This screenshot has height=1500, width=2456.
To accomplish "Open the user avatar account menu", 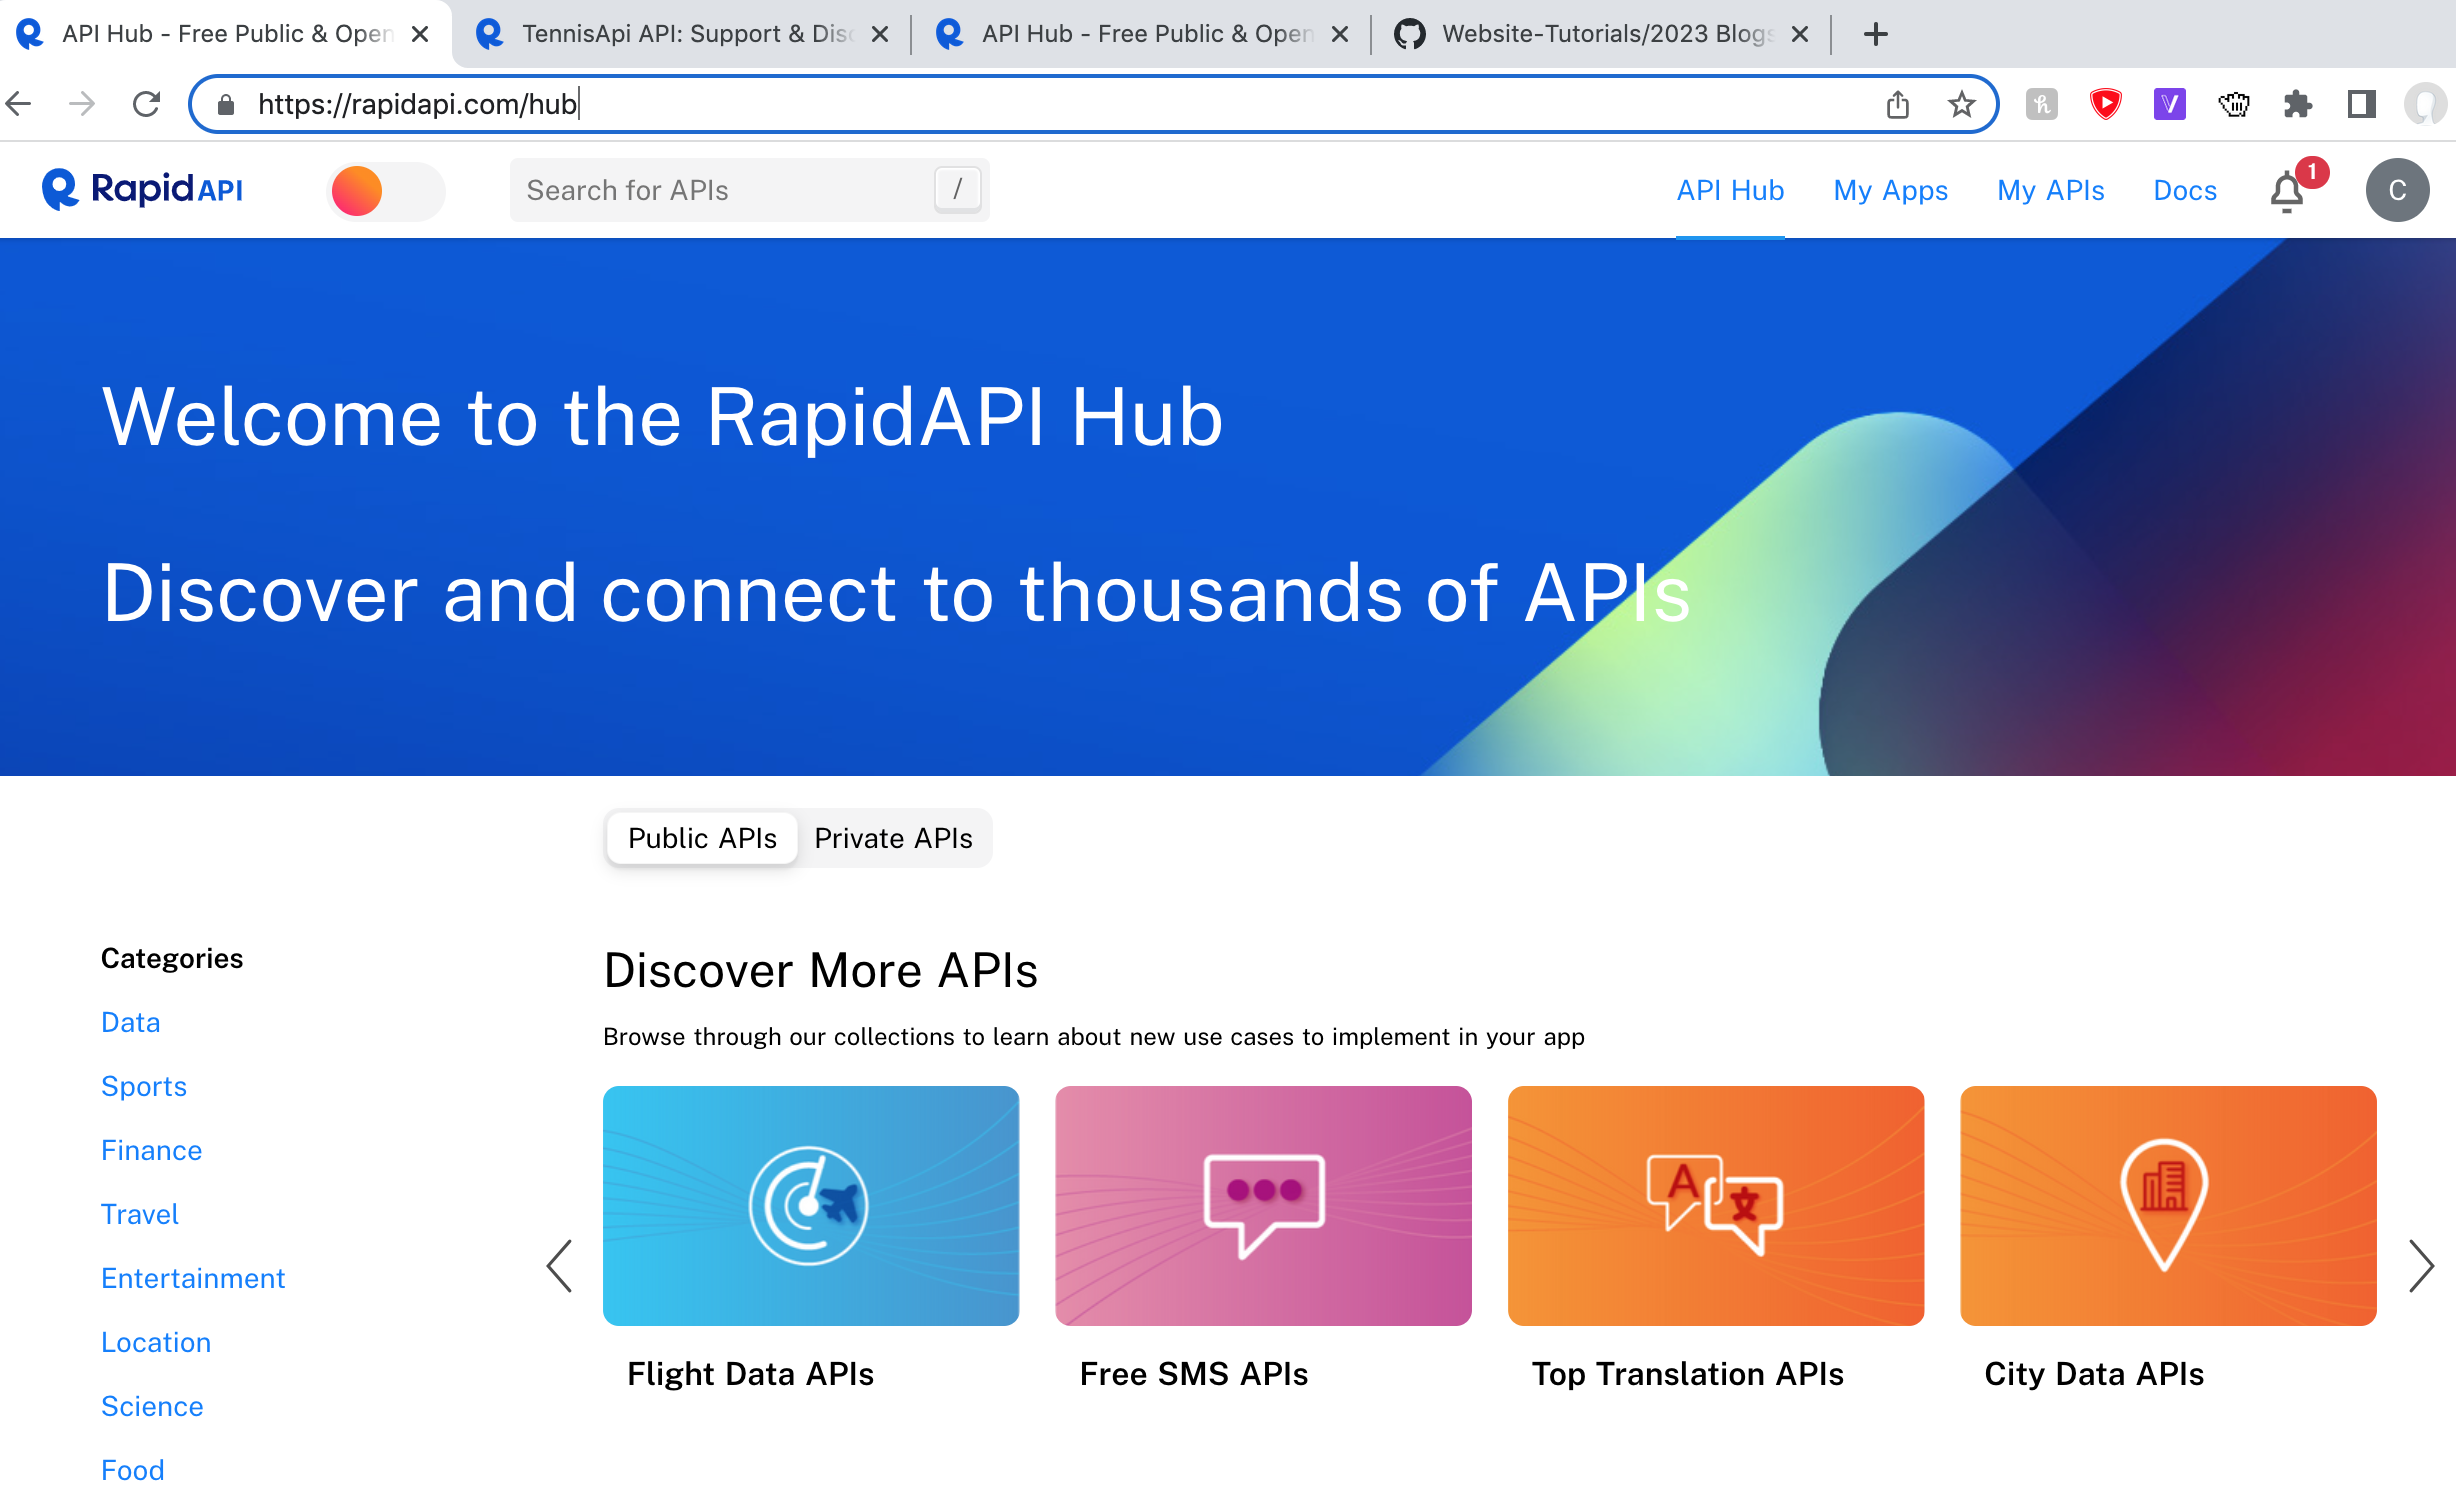I will [2396, 190].
